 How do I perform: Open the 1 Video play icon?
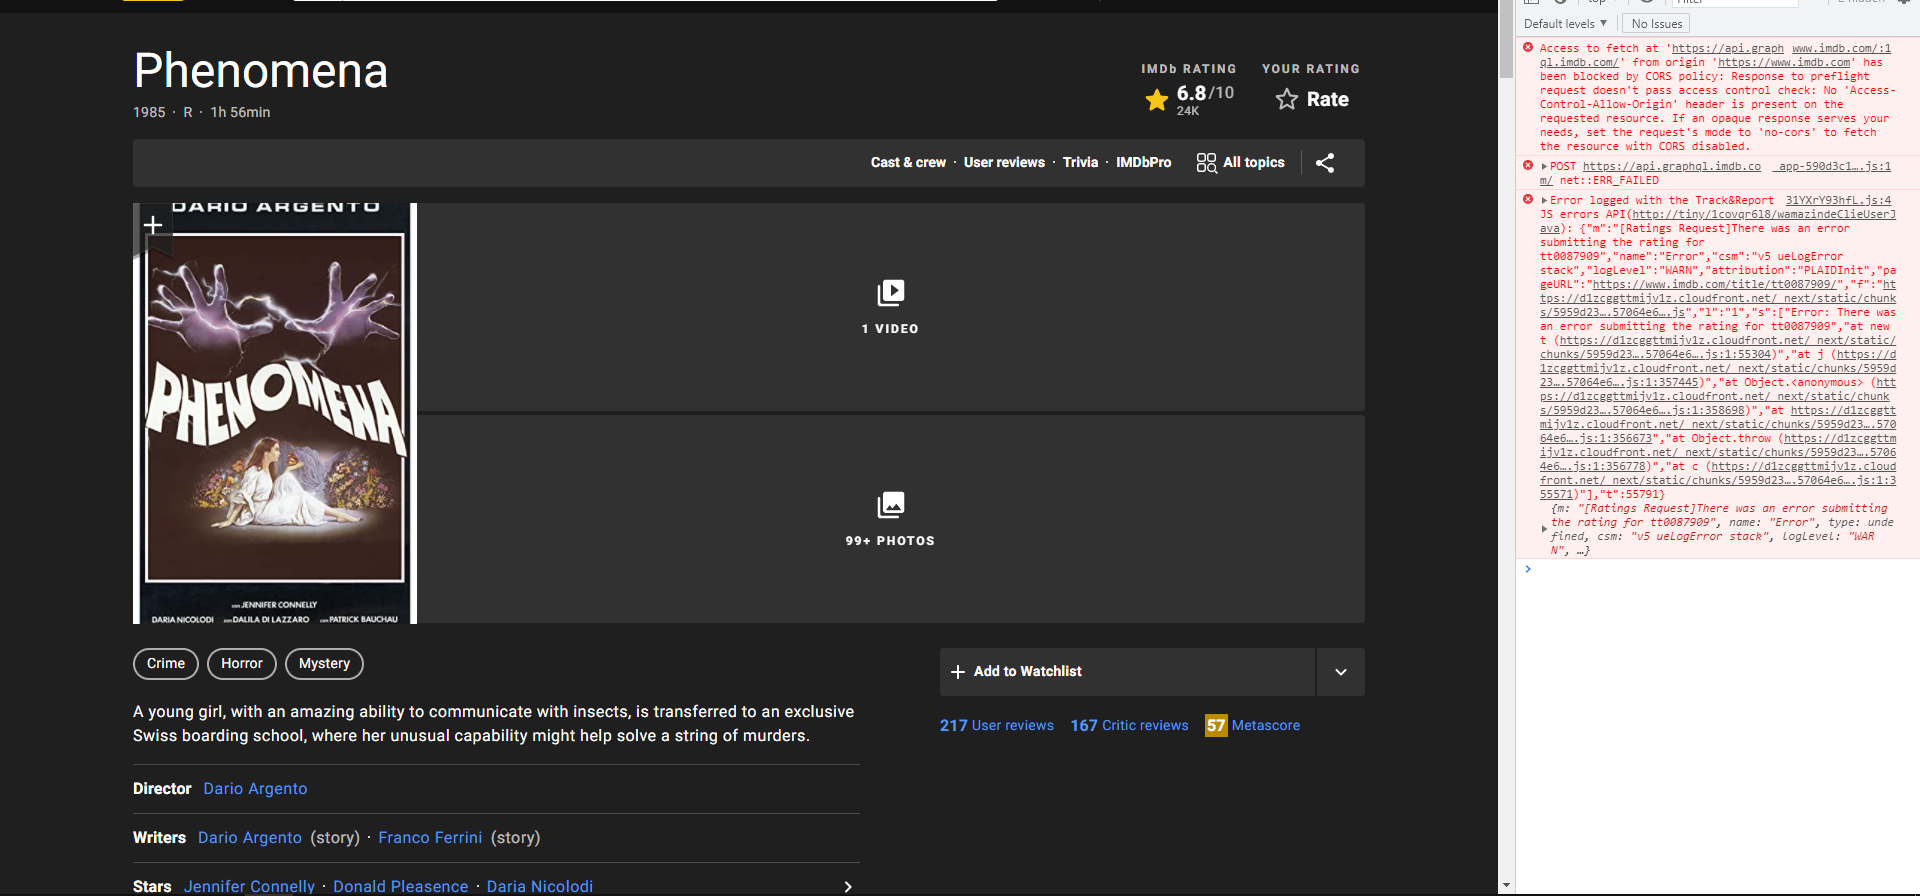click(890, 292)
